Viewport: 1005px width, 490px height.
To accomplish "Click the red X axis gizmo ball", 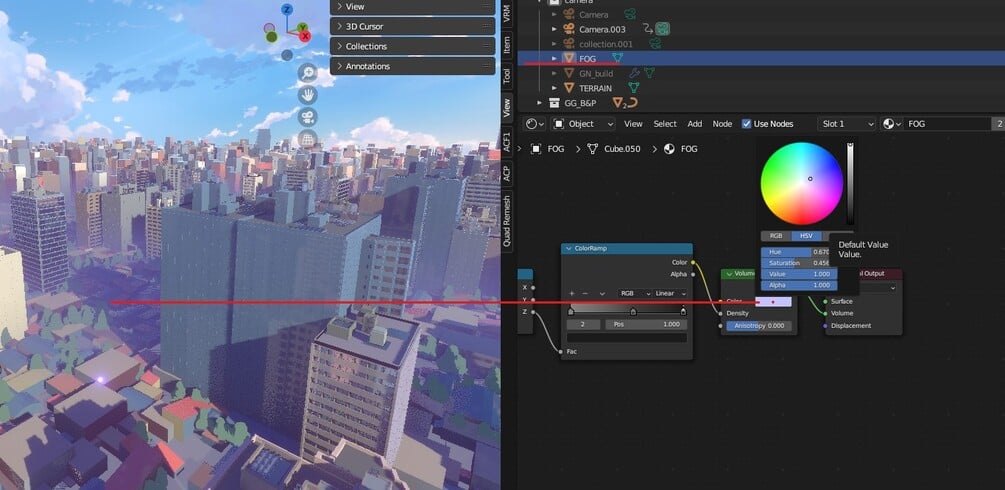I will pyautogui.click(x=305, y=37).
